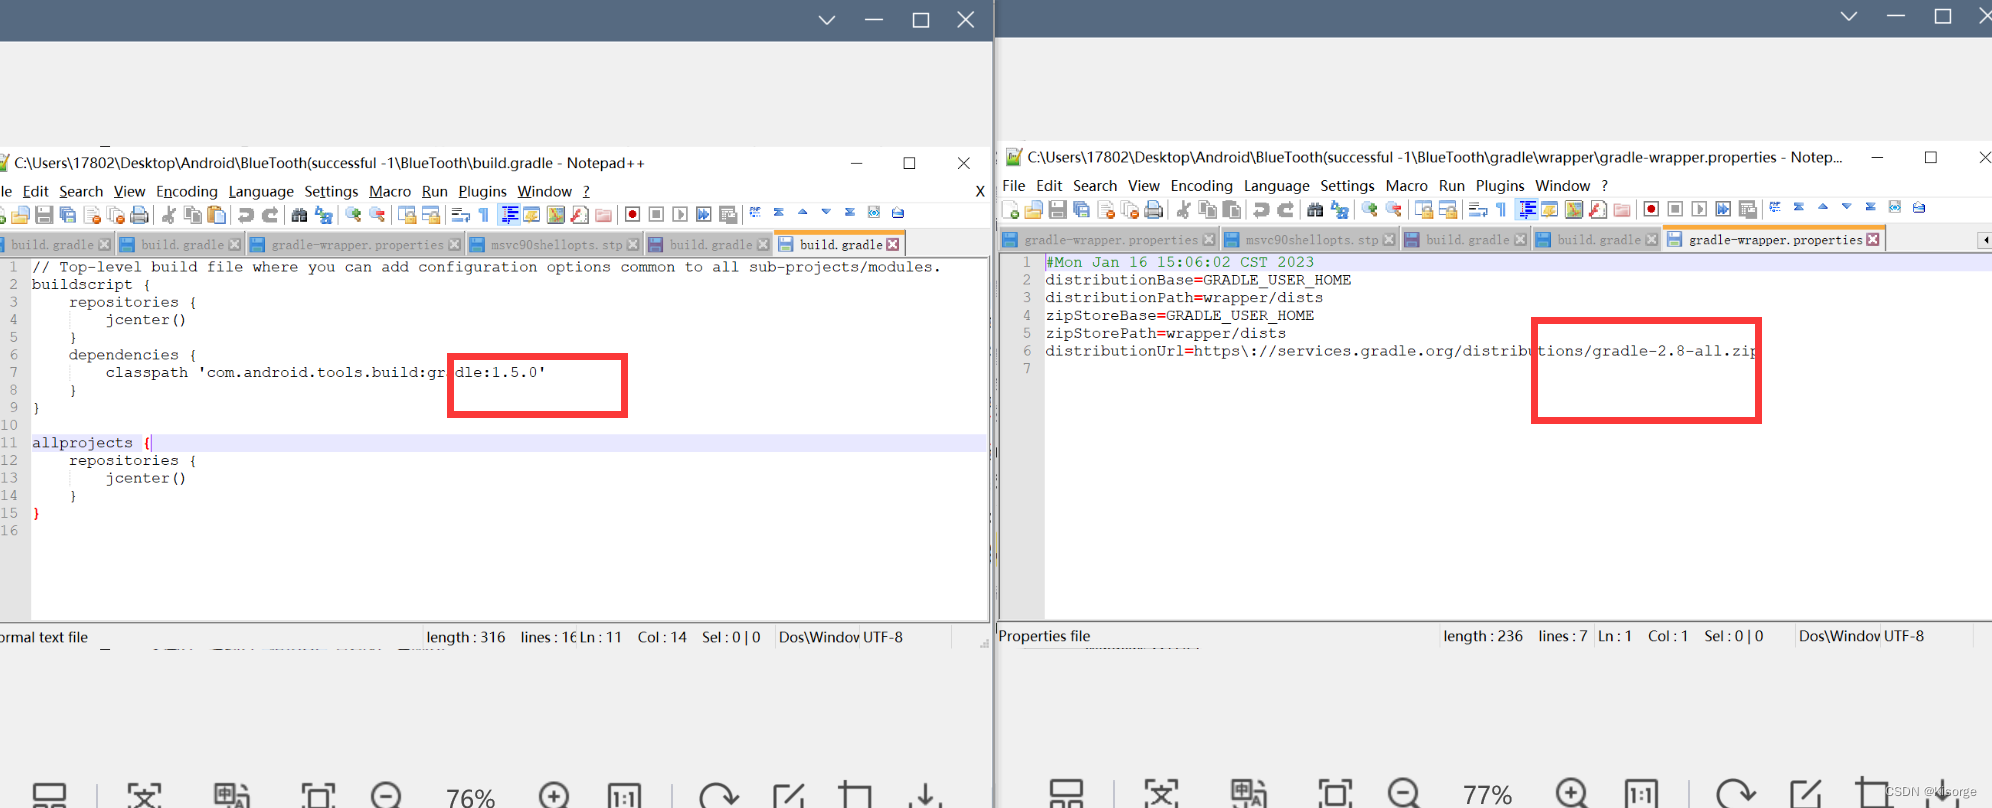This screenshot has width=1992, height=808.
Task: Expand chevron dropdown in right viewer title bar
Action: [1849, 16]
